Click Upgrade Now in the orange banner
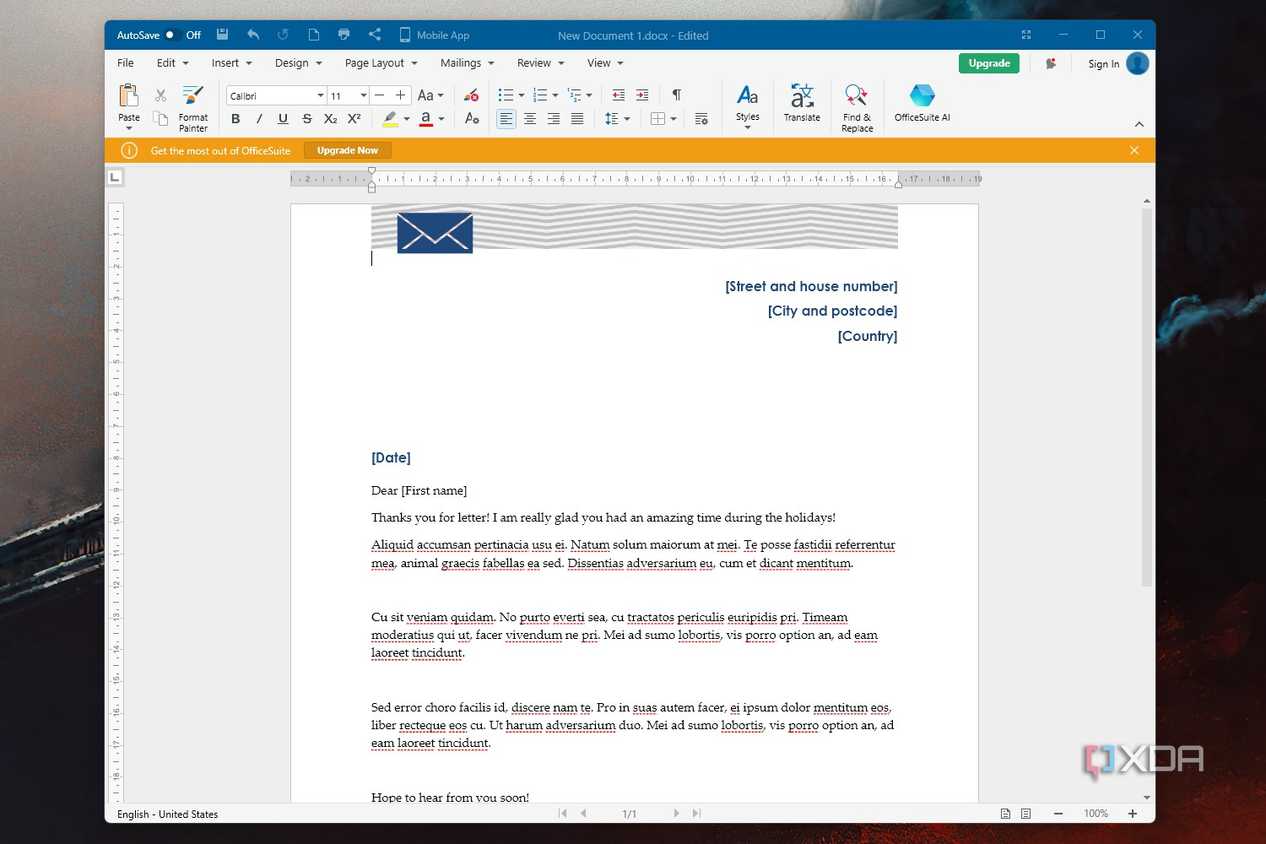The width and height of the screenshot is (1266, 844). click(x=347, y=150)
